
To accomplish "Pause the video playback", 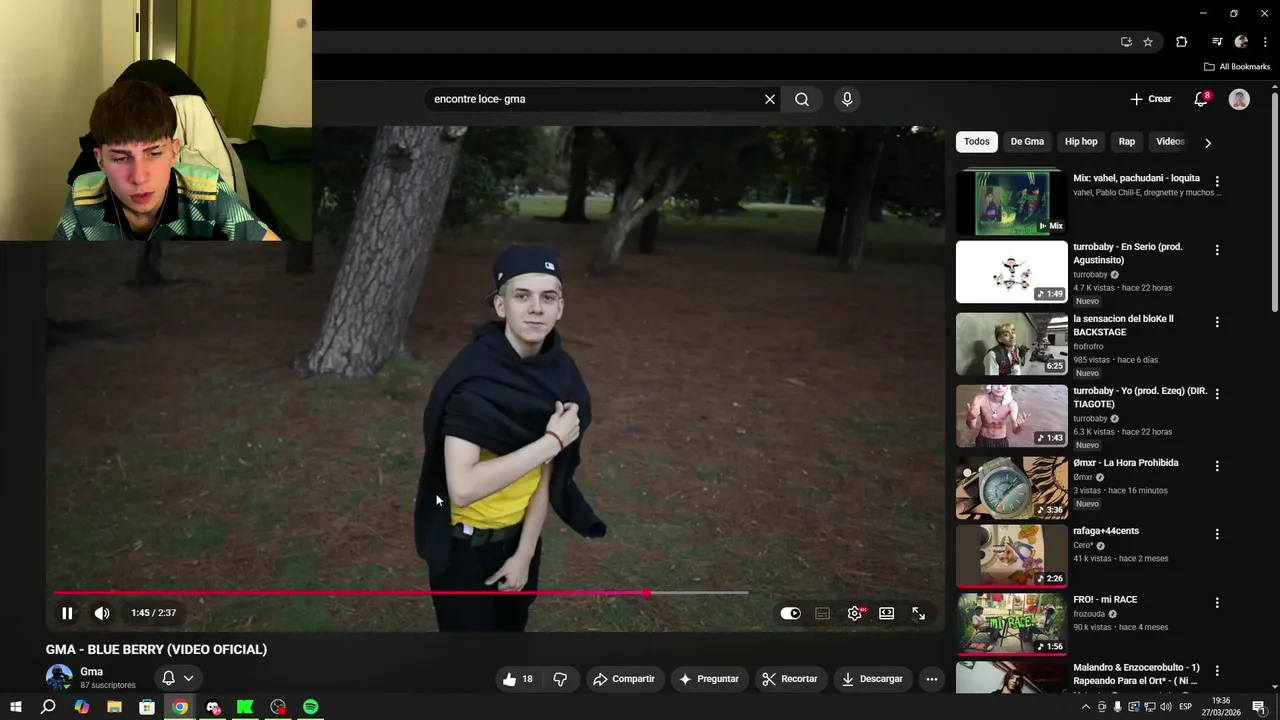I will click(x=67, y=613).
